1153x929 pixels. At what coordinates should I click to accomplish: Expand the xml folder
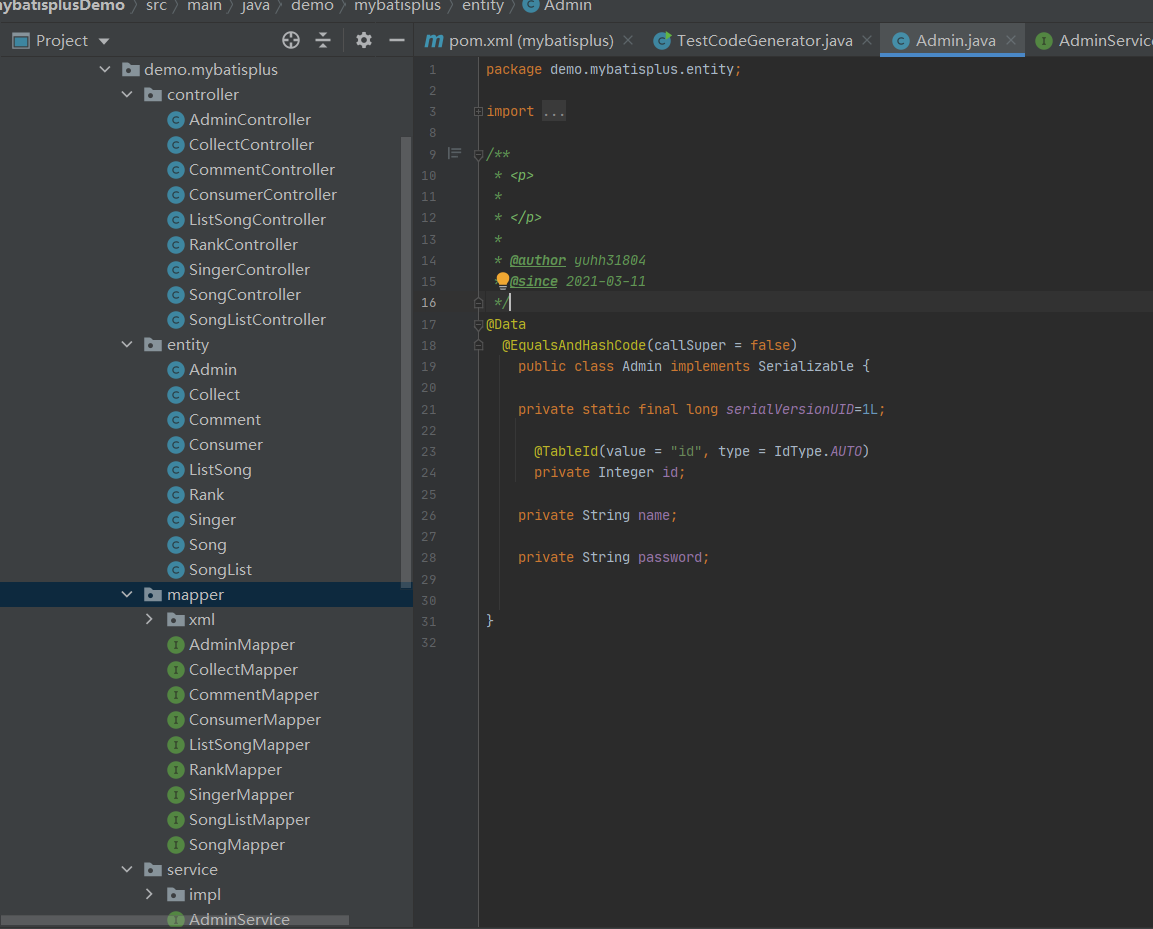(149, 619)
